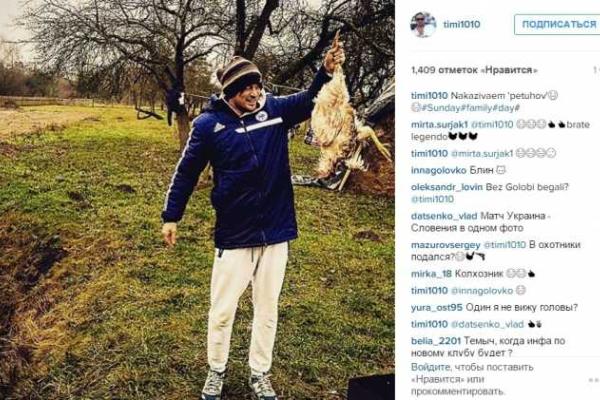
Task: Open the more options dots icon
Action: tap(594, 379)
